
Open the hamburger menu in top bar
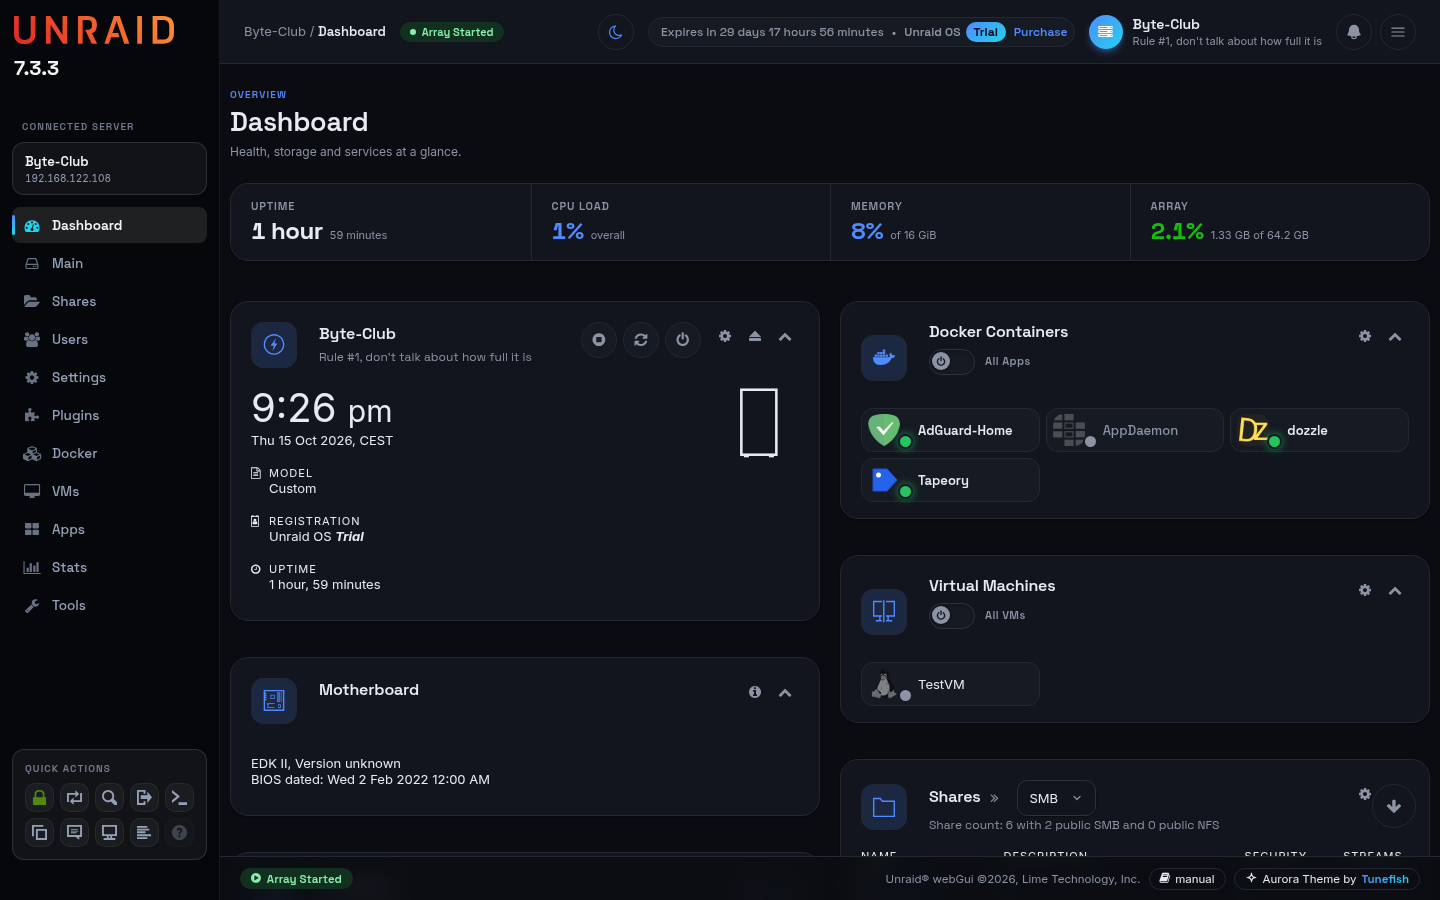[1398, 32]
